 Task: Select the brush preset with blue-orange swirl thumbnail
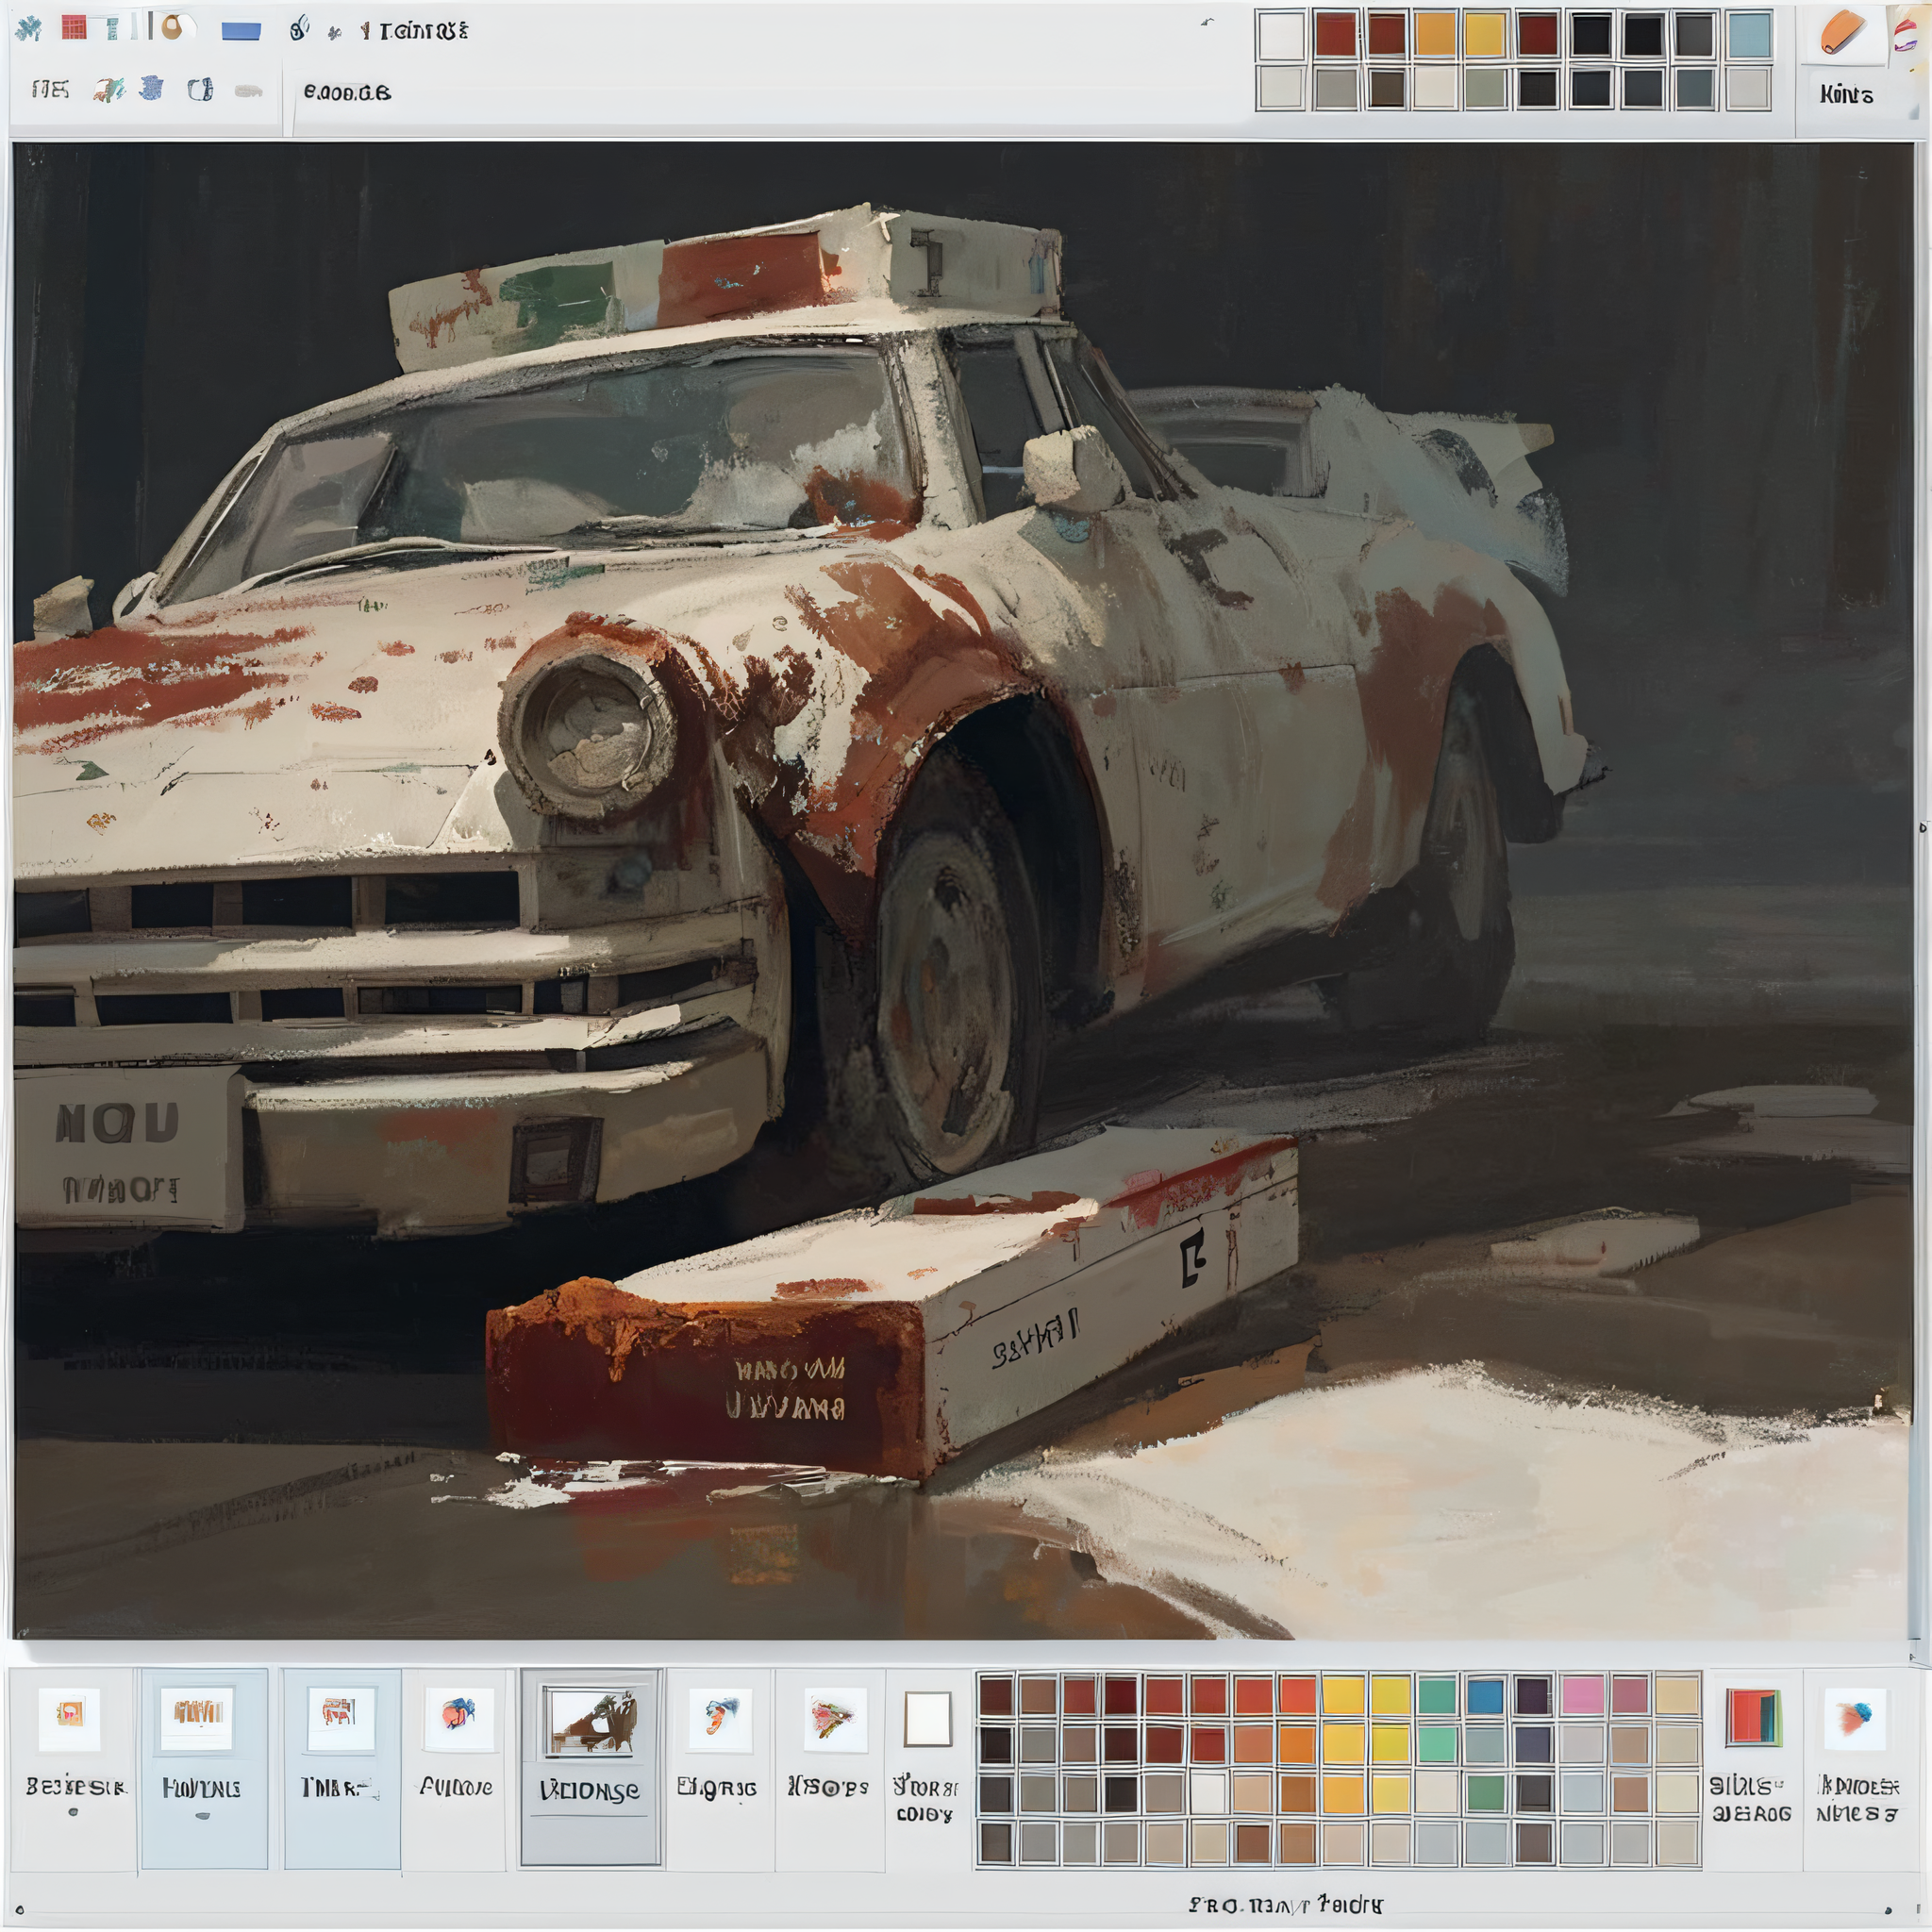tap(458, 1716)
